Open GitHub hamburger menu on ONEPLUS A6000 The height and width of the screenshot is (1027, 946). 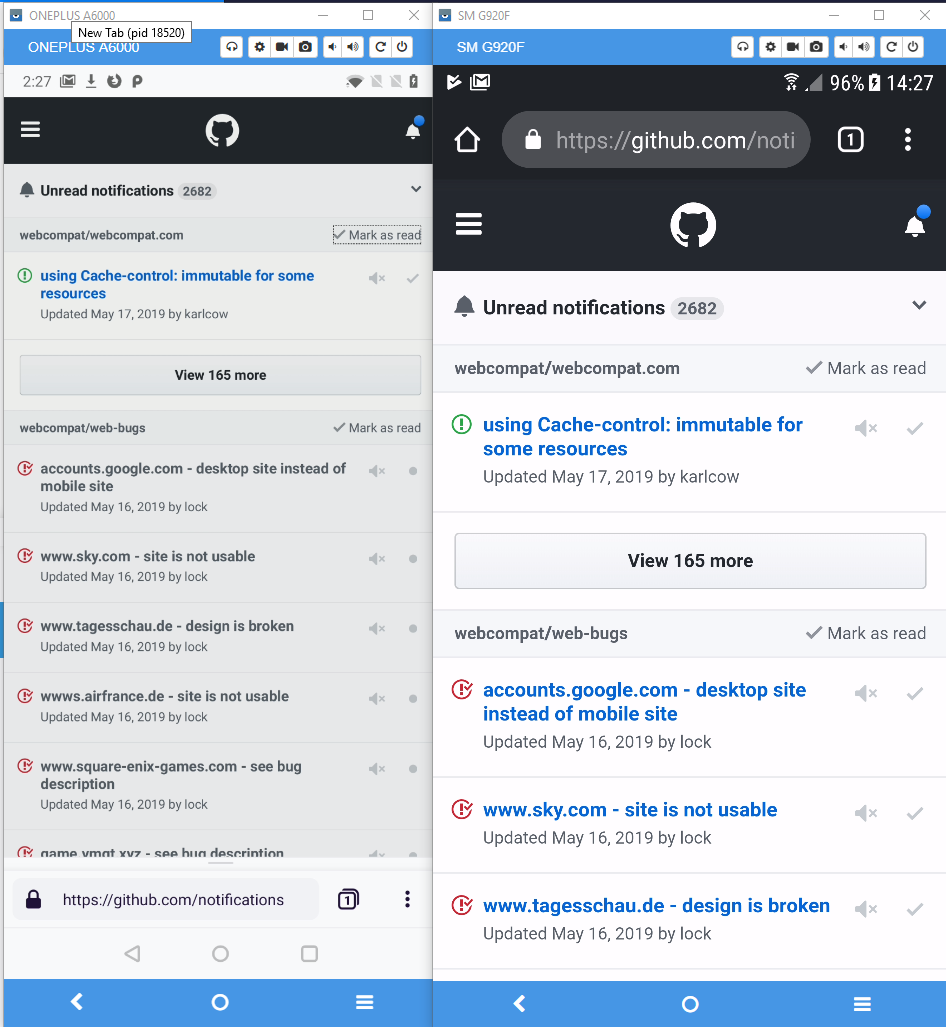[30, 130]
